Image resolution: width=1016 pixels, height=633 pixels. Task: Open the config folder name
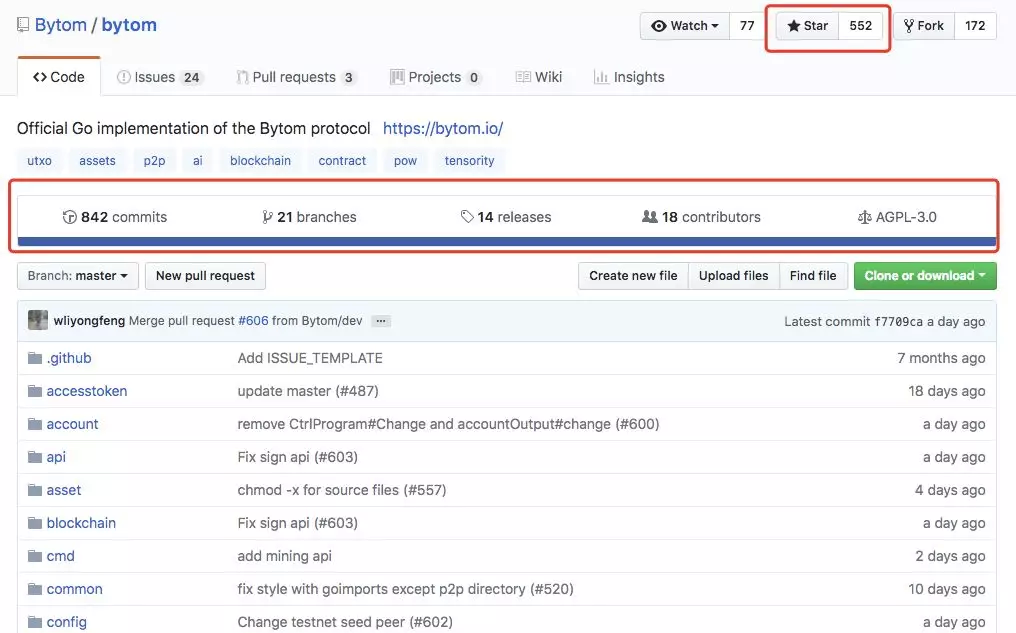click(67, 623)
